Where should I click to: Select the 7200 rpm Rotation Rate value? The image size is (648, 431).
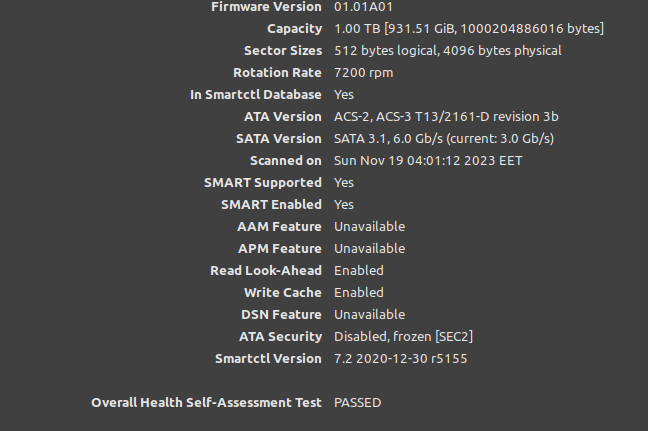pyautogui.click(x=363, y=72)
